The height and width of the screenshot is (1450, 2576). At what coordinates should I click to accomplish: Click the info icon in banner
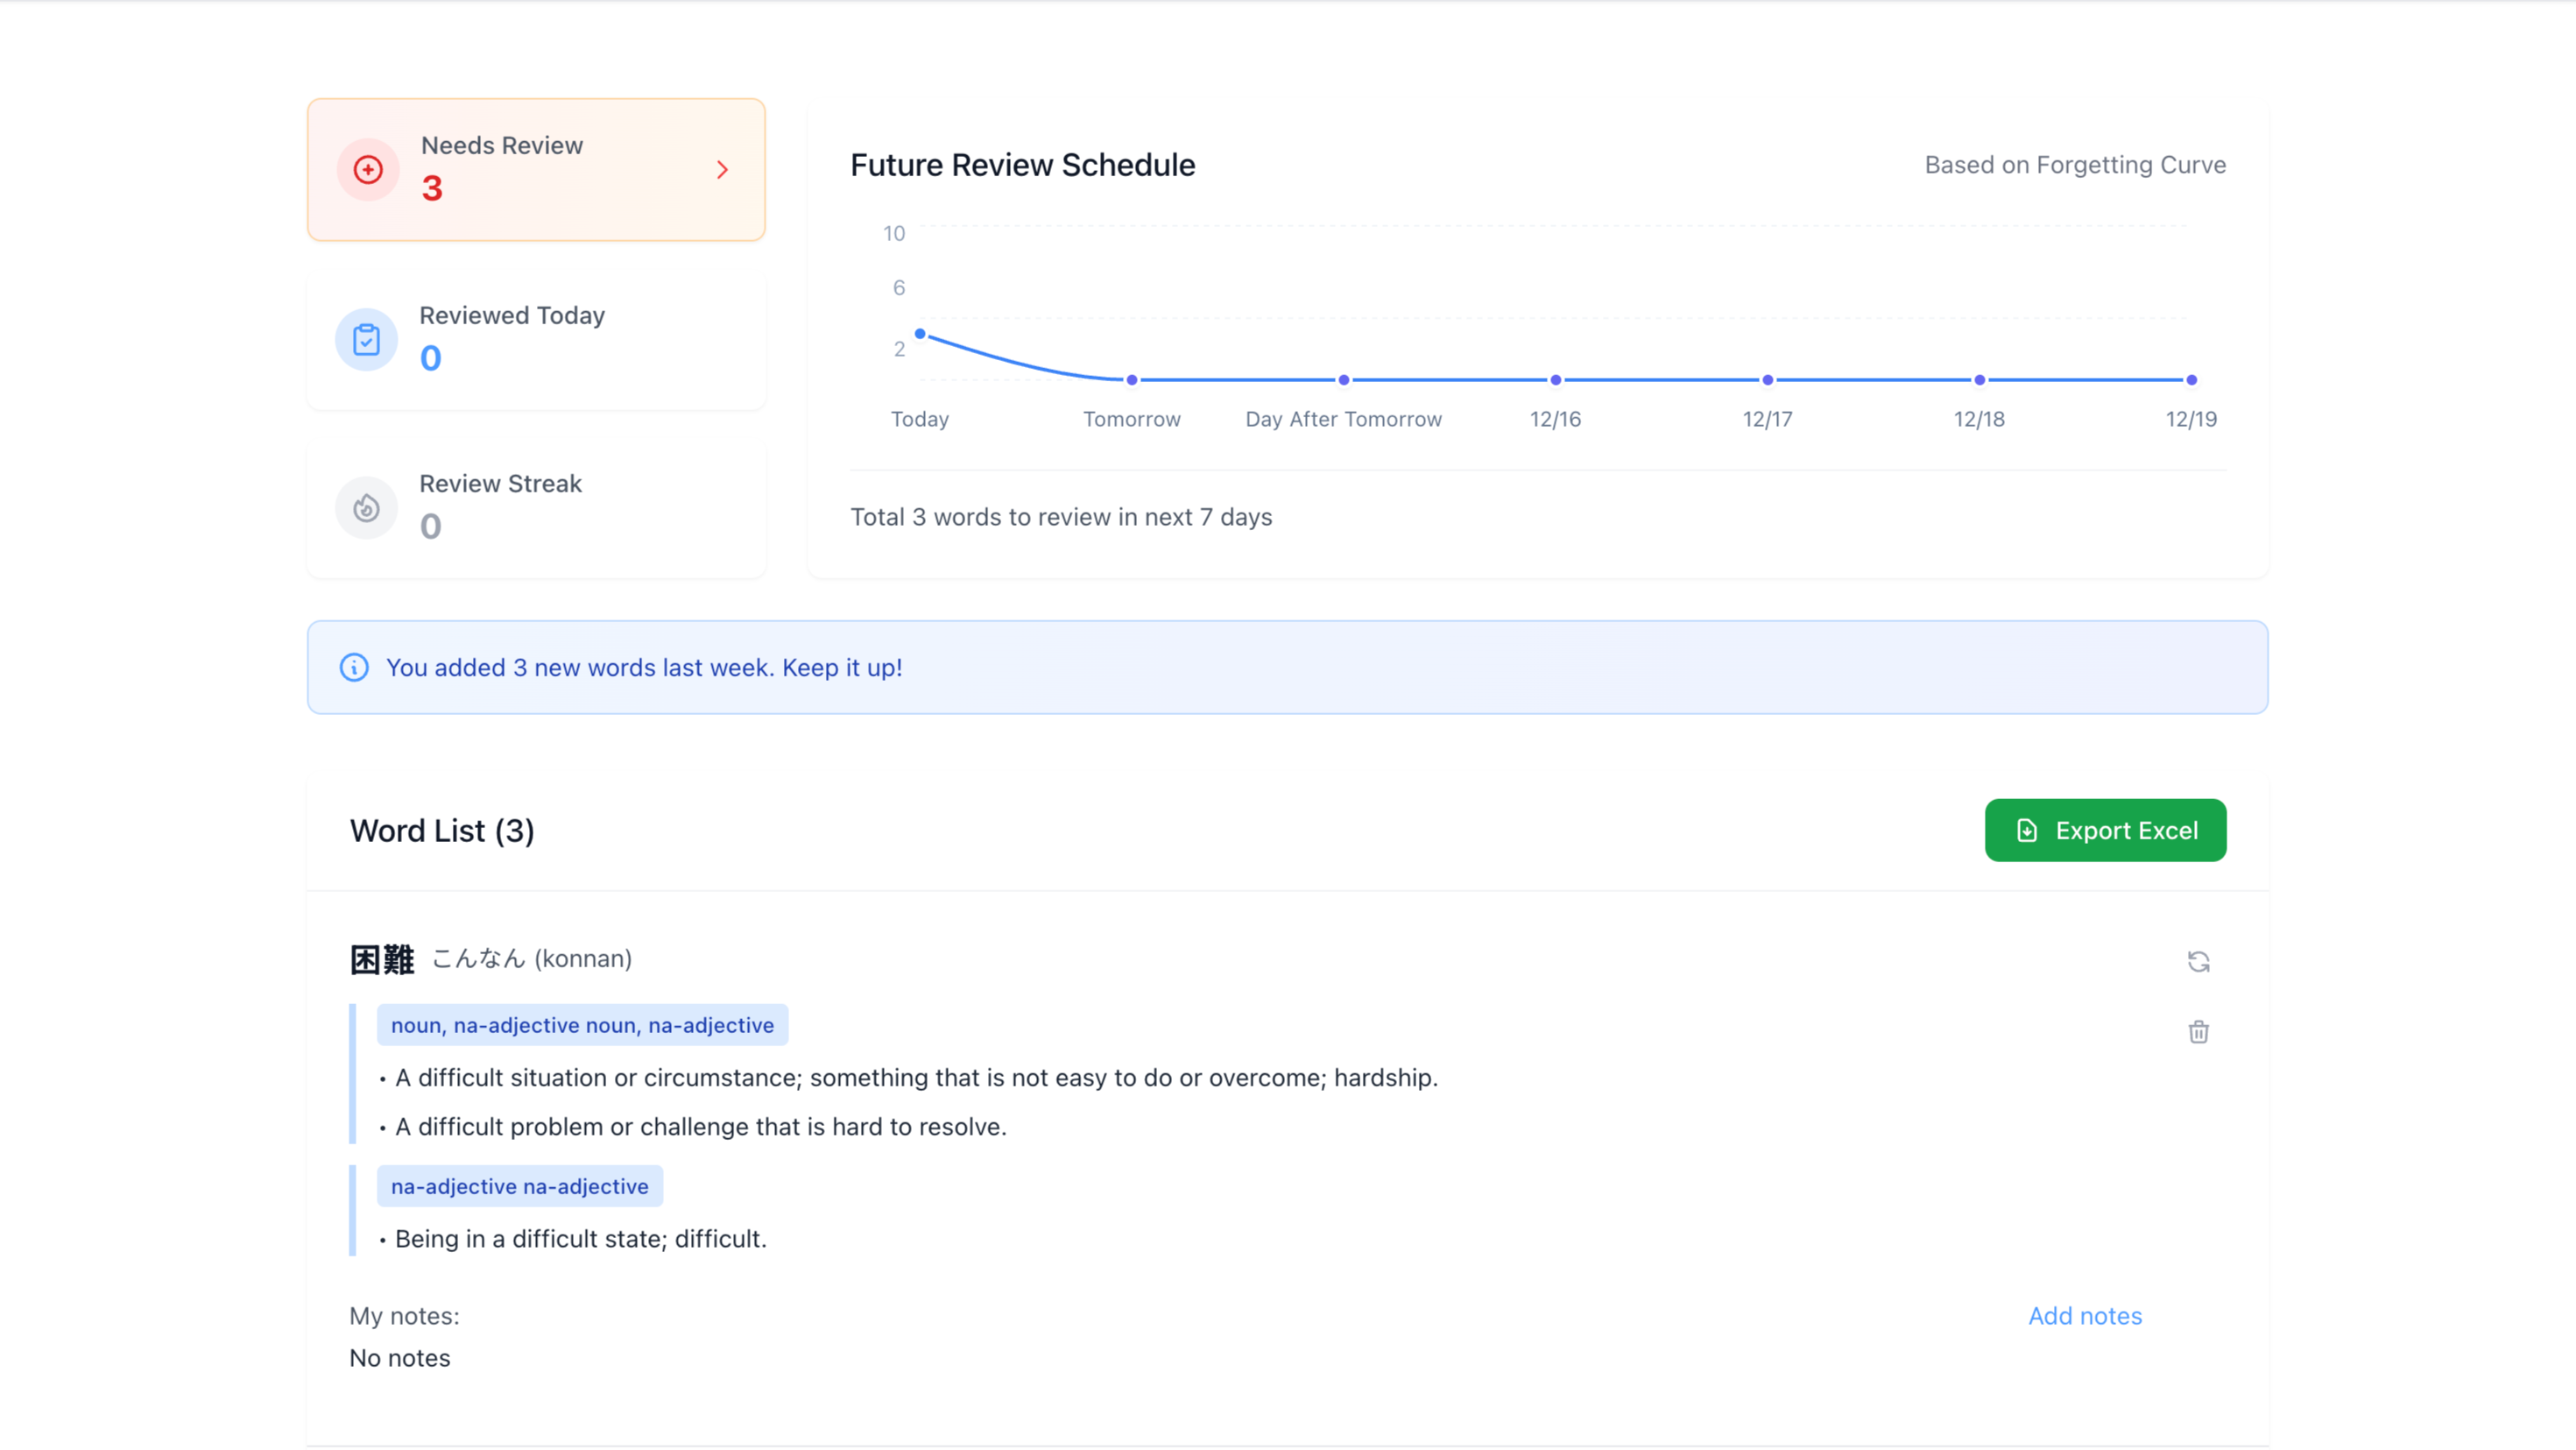(354, 668)
